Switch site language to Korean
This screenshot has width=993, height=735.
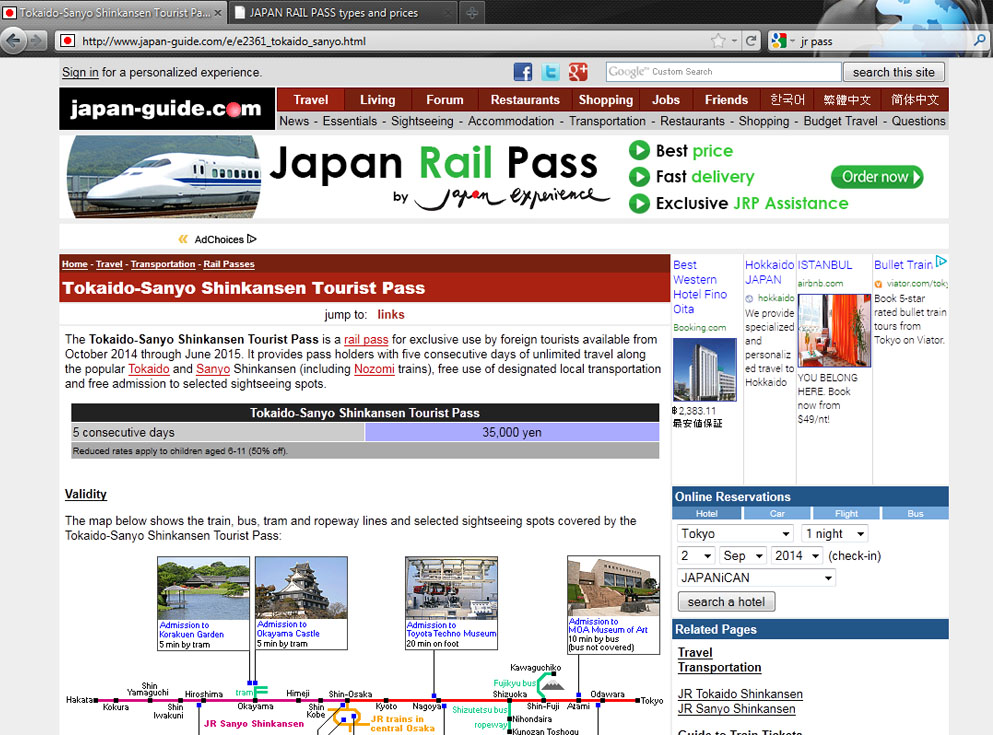(x=787, y=99)
